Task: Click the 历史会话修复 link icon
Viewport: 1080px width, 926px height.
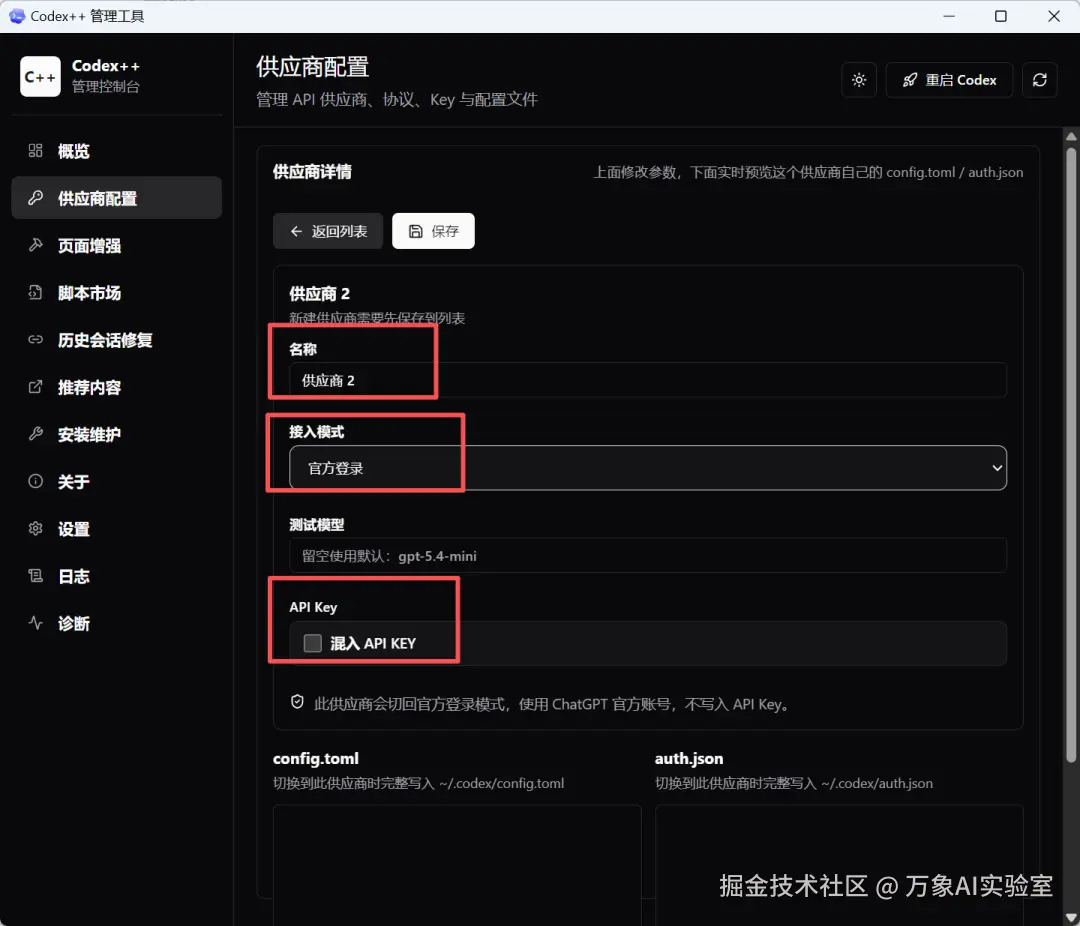Action: (35, 340)
